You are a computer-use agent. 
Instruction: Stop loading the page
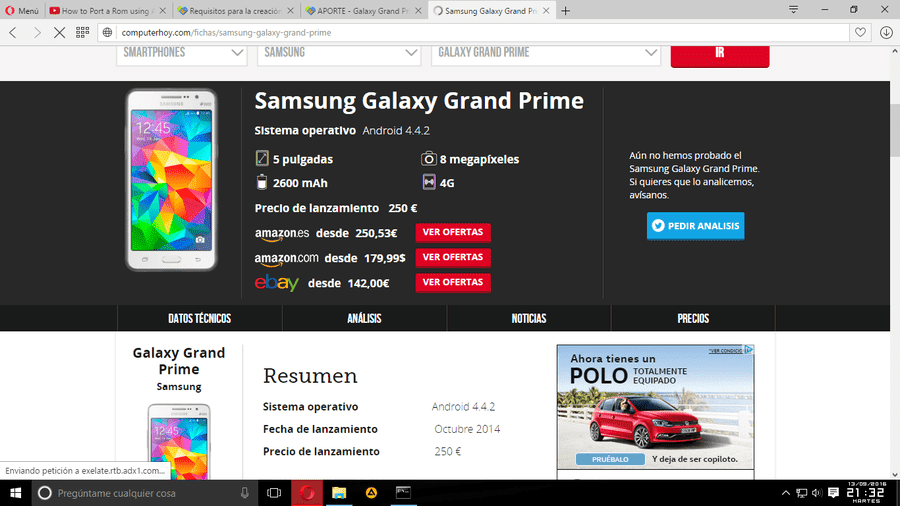pos(59,33)
